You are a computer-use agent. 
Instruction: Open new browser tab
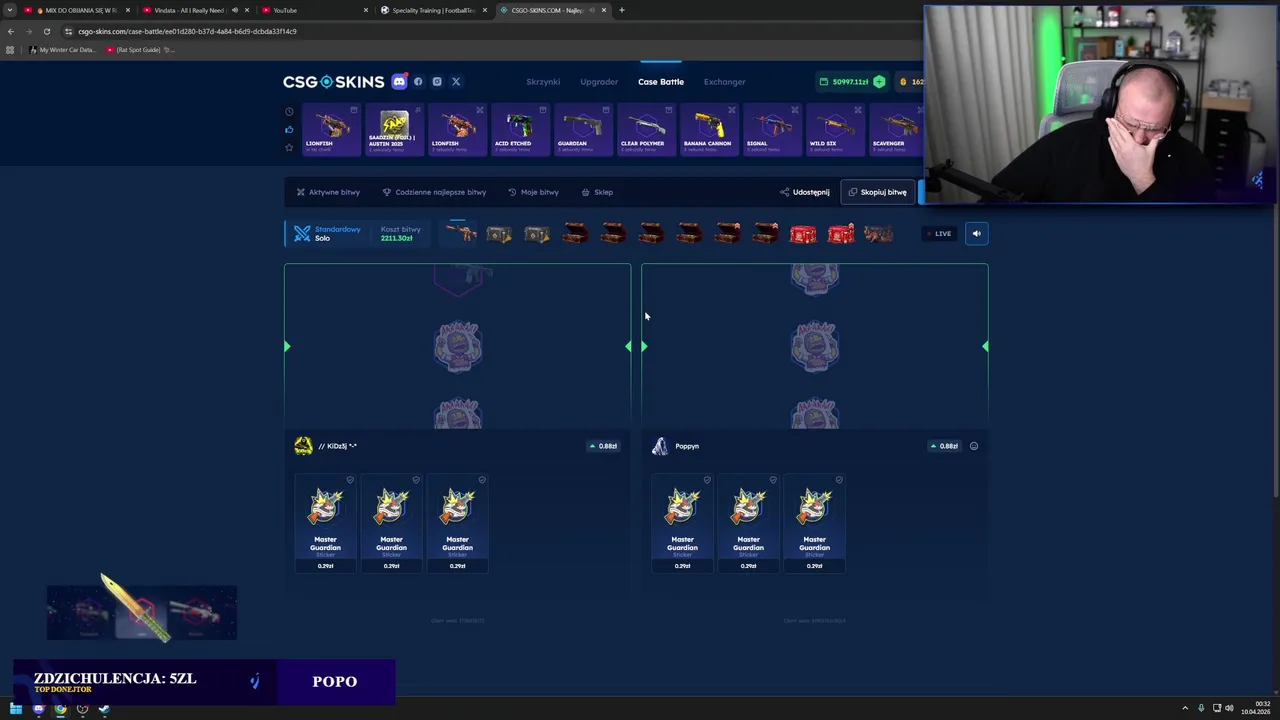click(x=622, y=10)
